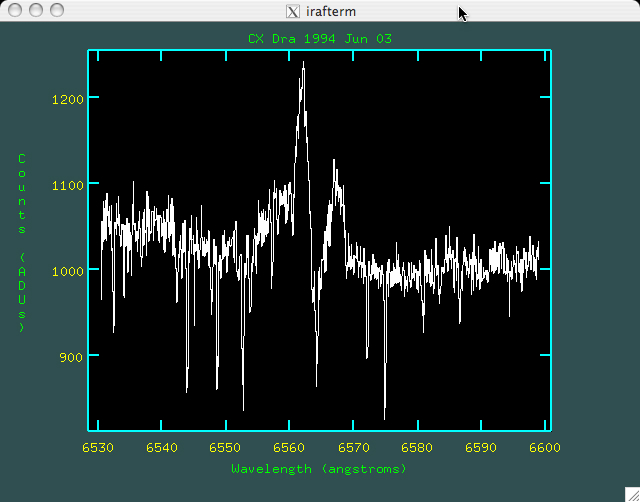Click the tallest emission peak near 6562
640x502 pixels.
[303, 65]
